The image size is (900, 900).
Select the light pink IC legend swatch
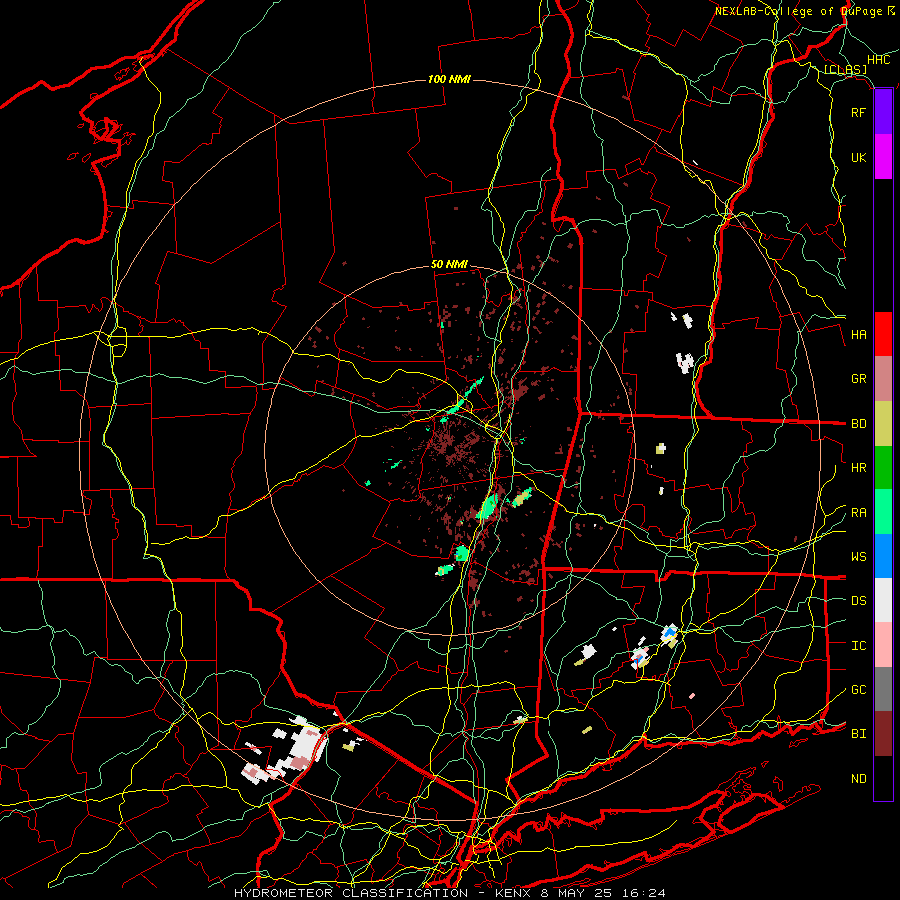coord(883,645)
